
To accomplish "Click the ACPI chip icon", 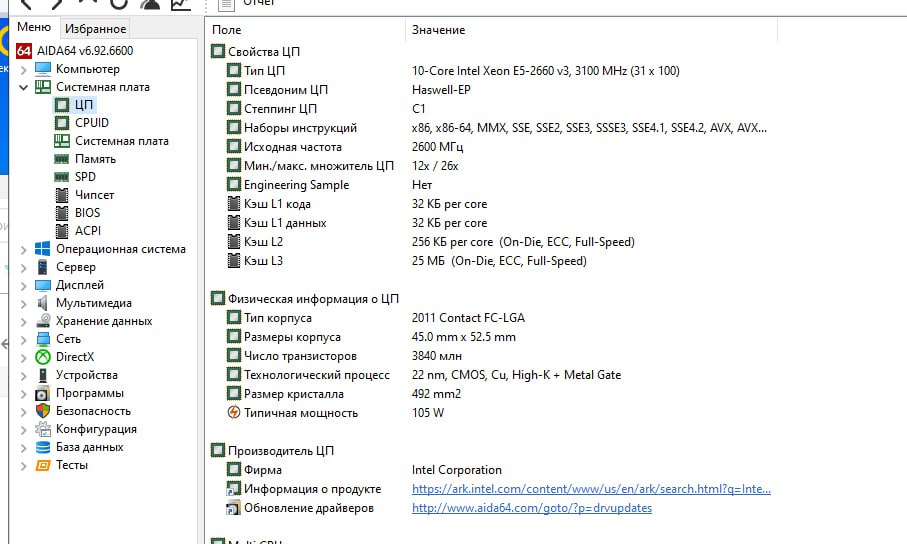I will point(62,231).
